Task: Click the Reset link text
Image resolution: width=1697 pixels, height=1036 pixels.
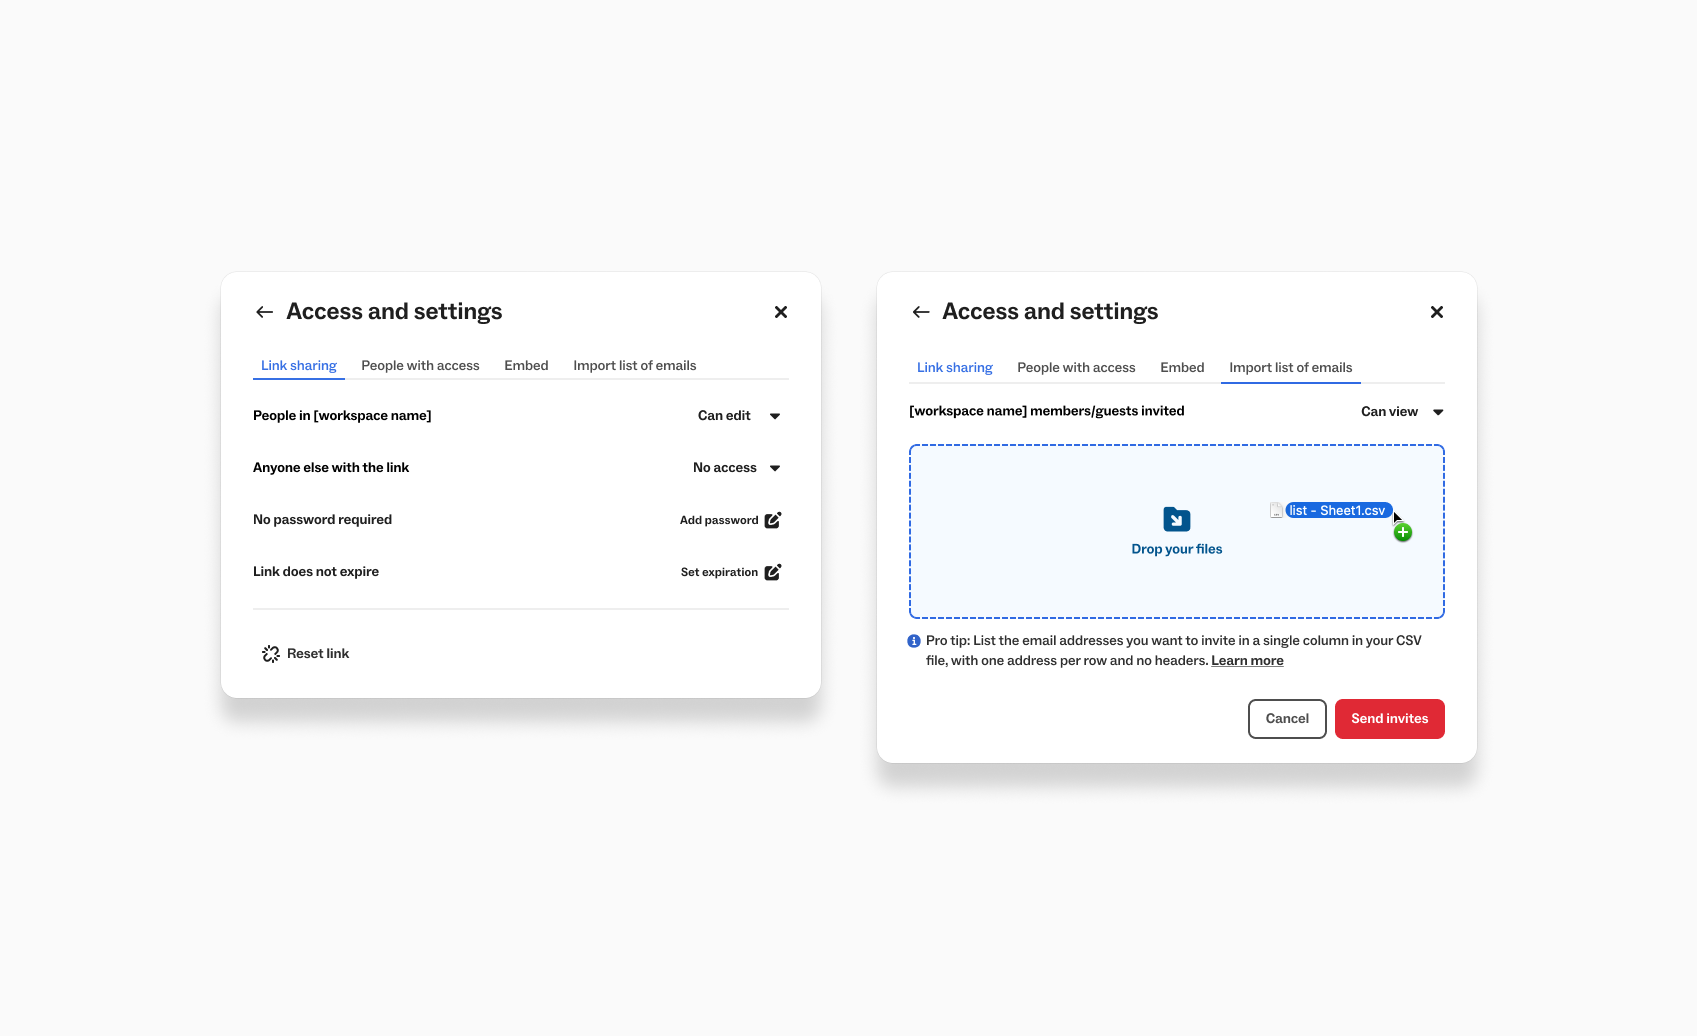Action: click(318, 654)
